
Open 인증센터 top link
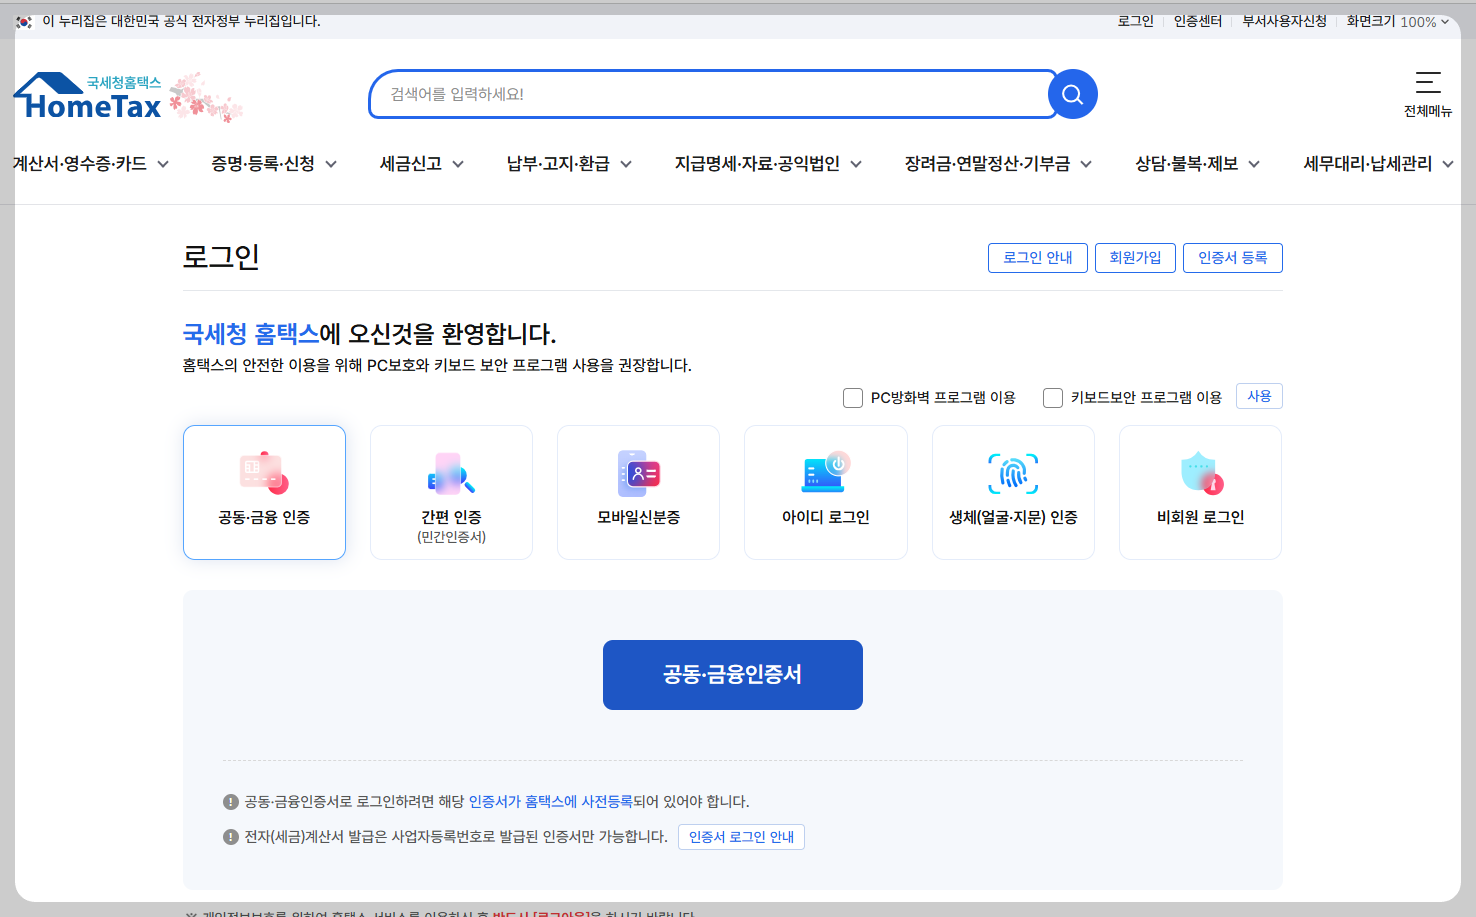[x=1198, y=21]
